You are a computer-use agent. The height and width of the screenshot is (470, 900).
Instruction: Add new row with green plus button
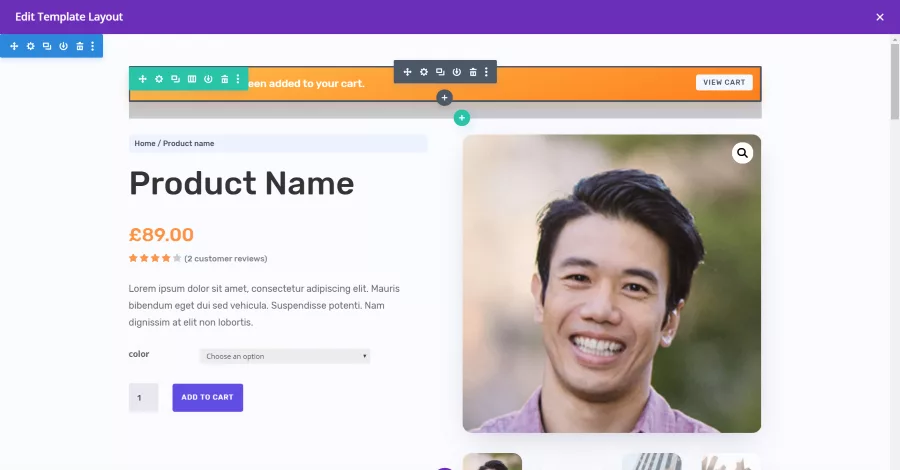click(461, 118)
